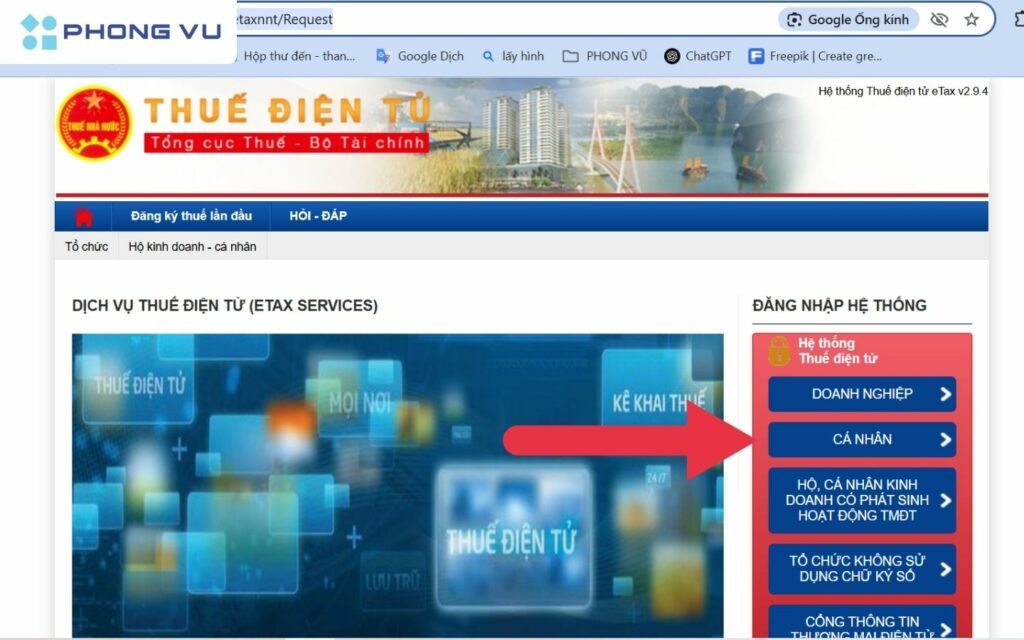
Task: Switch to the Tổ chức tab
Action: point(86,246)
